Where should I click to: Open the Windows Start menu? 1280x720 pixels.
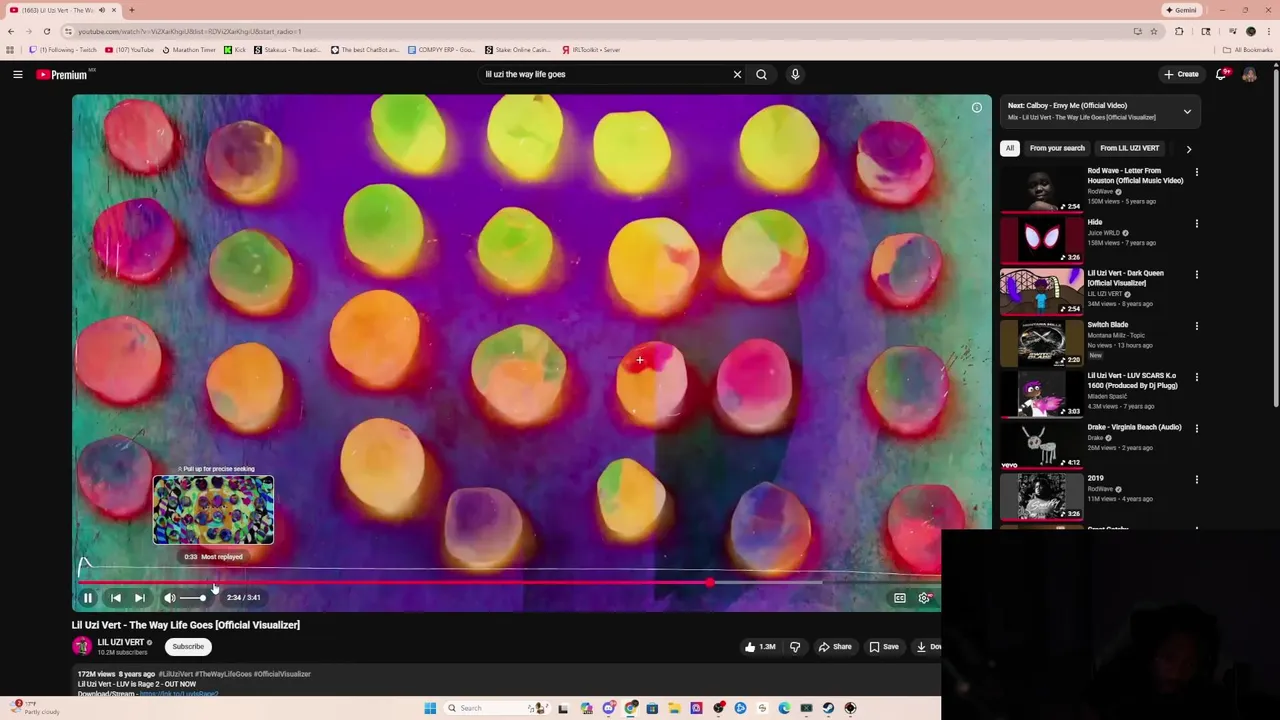pos(430,708)
